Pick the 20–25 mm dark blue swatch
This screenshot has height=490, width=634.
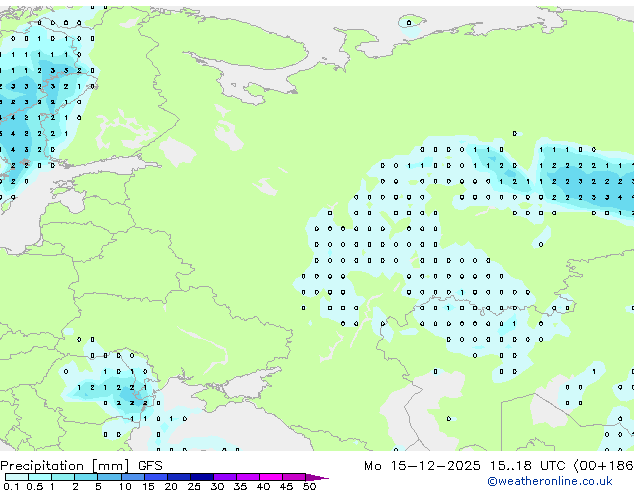(x=178, y=477)
